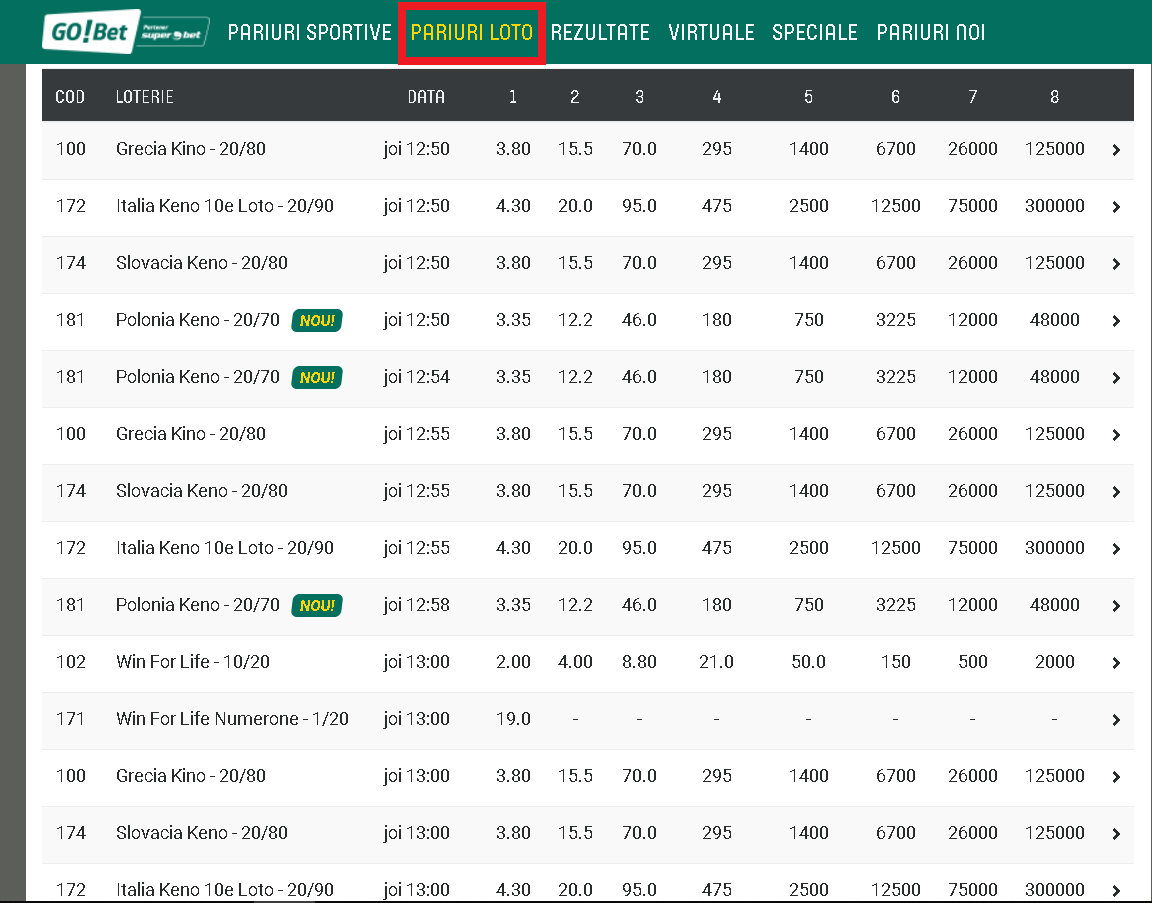This screenshot has height=903, width=1152.
Task: Select odds 295 for Grecia Kino joi 13:00
Action: pyautogui.click(x=716, y=776)
